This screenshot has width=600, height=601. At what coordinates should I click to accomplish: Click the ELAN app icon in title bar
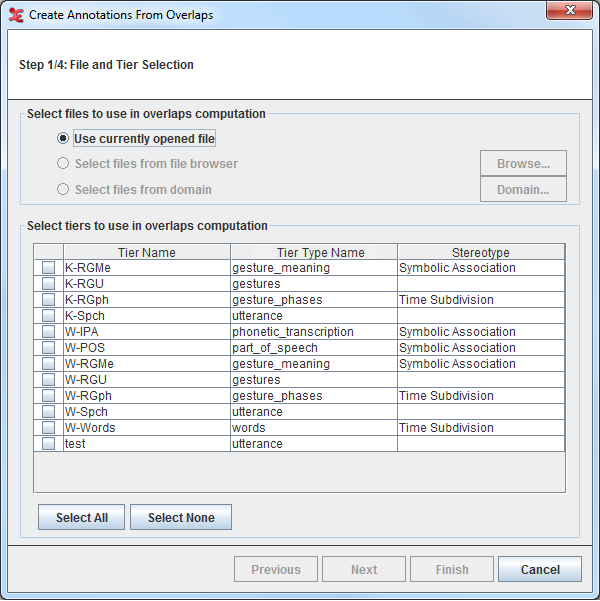(16, 15)
